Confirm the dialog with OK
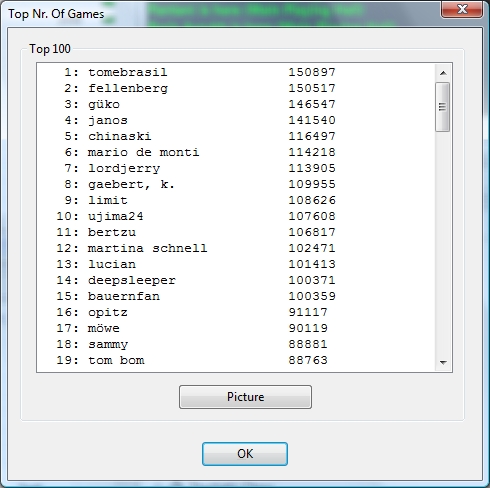Screen dimensions: 490x488 click(x=245, y=454)
